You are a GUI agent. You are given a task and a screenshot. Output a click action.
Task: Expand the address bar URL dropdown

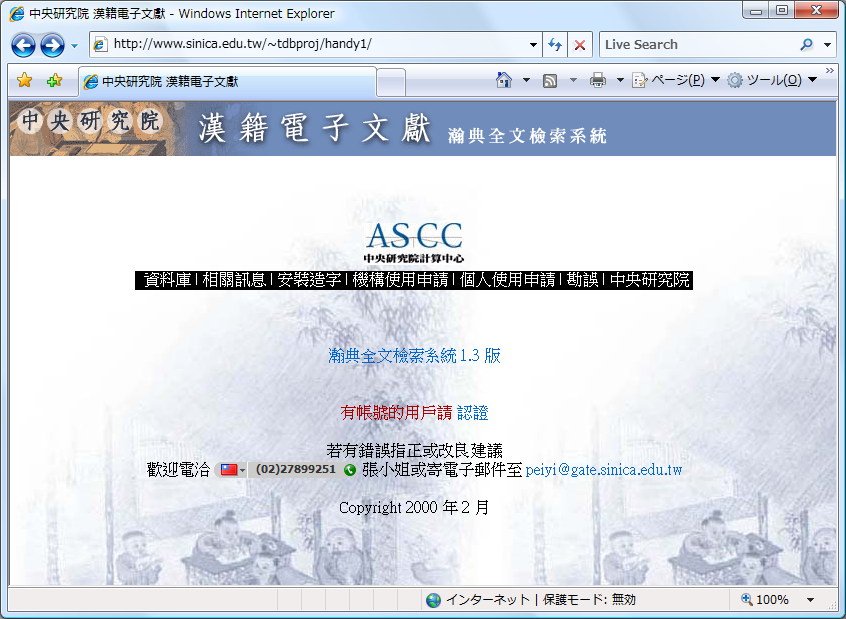533,45
